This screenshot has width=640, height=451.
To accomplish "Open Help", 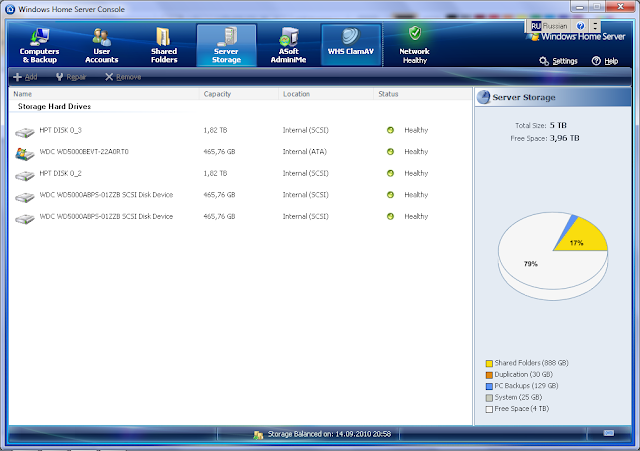I will pos(605,61).
